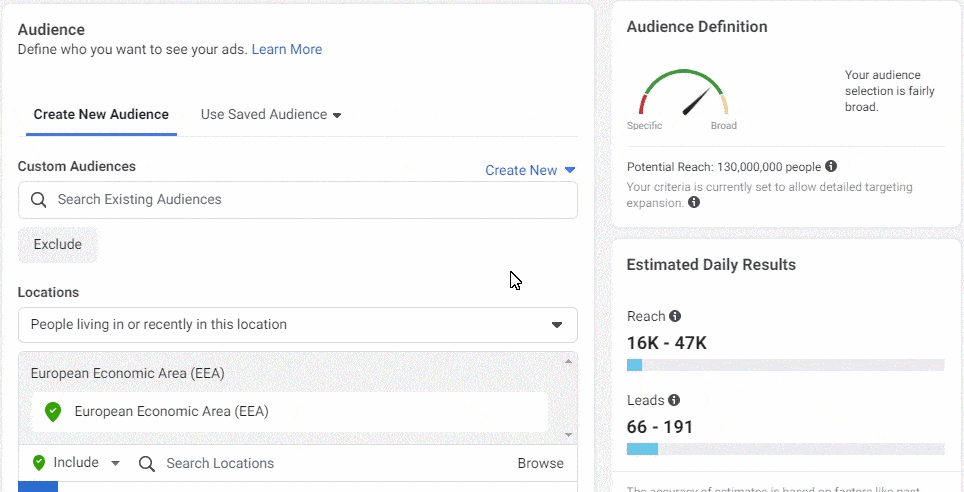Open the Reach info tooltip icon
The height and width of the screenshot is (492, 964).
(x=675, y=316)
